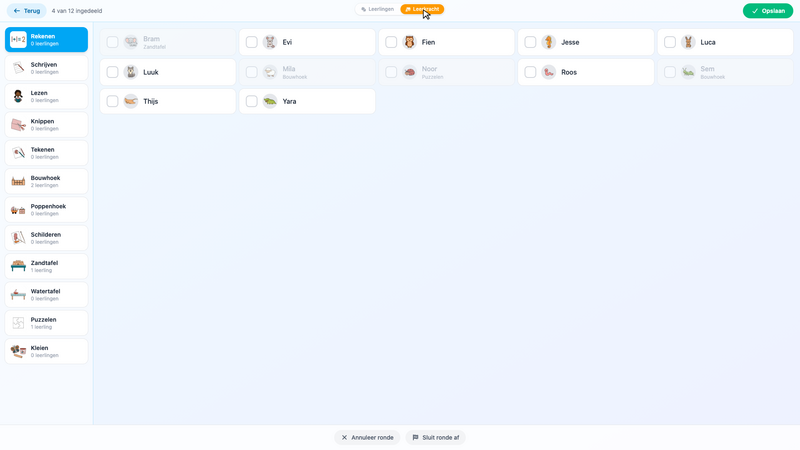Click the name Luca
Viewport: 800px width, 450px height.
click(x=708, y=42)
